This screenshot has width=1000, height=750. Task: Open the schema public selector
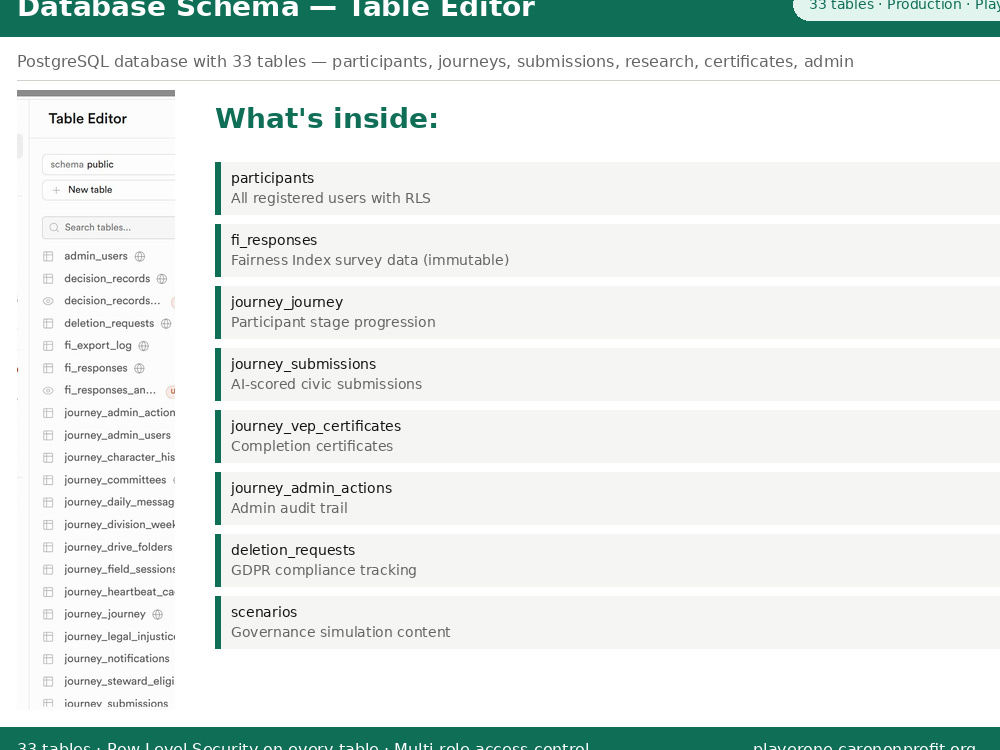108,165
